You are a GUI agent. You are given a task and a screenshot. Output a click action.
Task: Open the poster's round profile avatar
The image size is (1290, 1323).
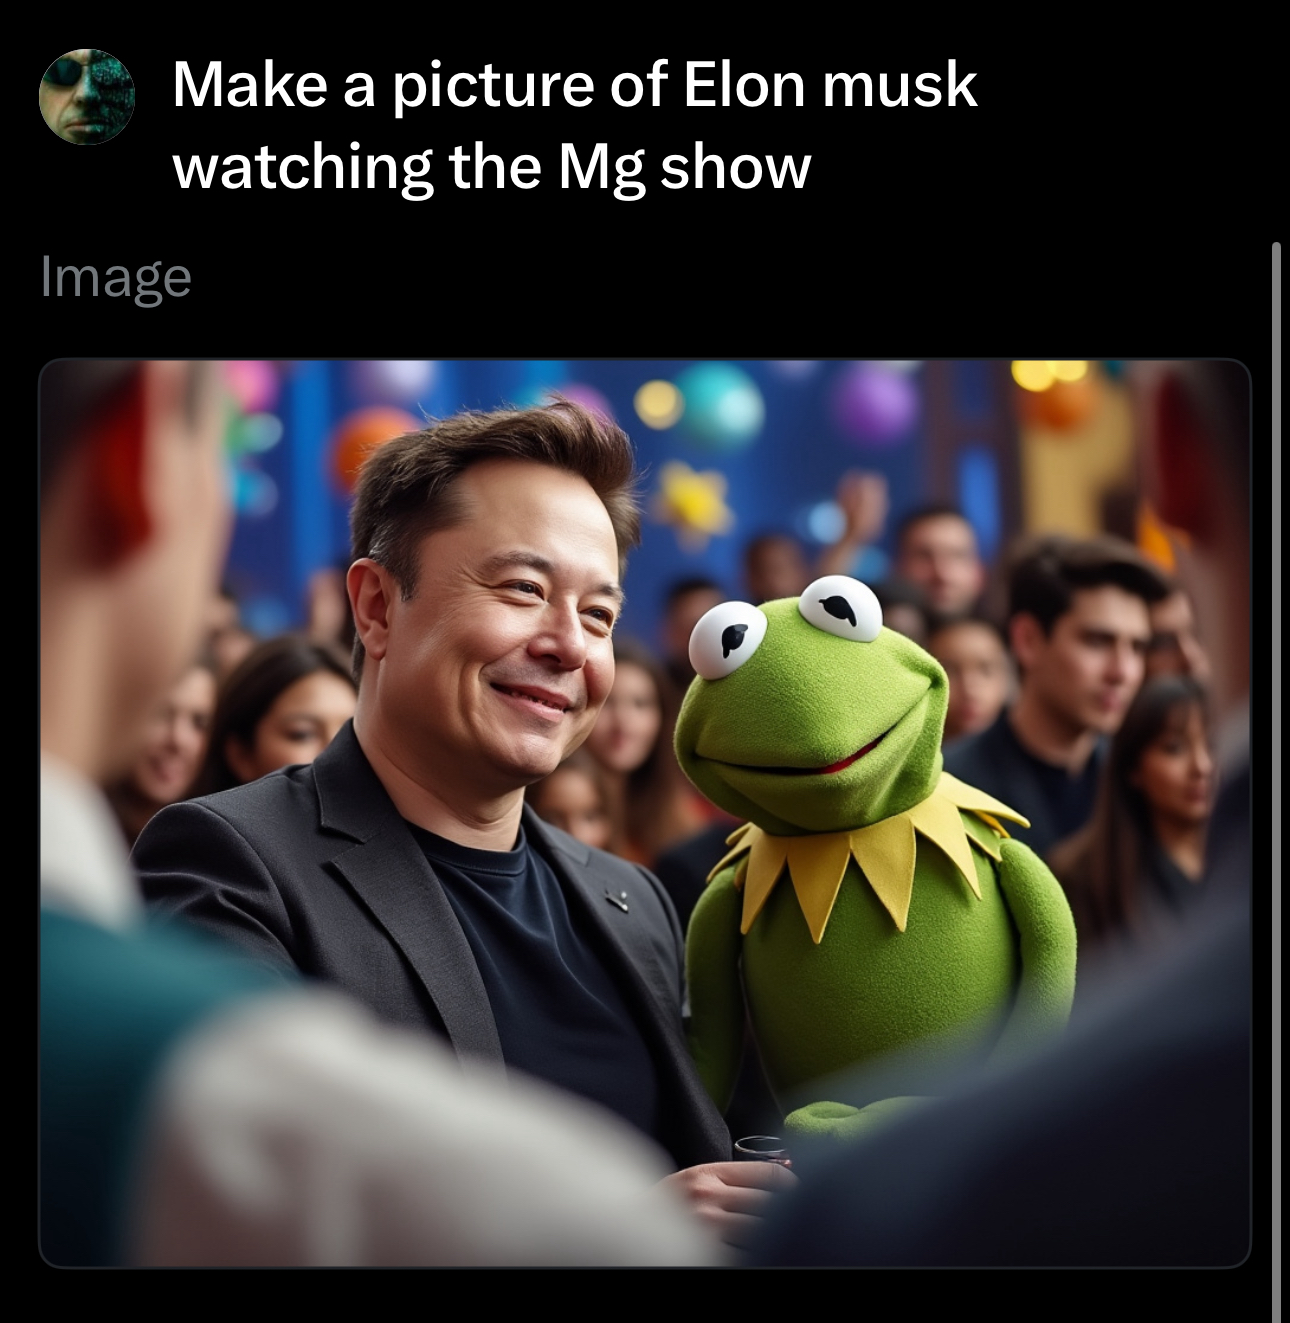[87, 96]
